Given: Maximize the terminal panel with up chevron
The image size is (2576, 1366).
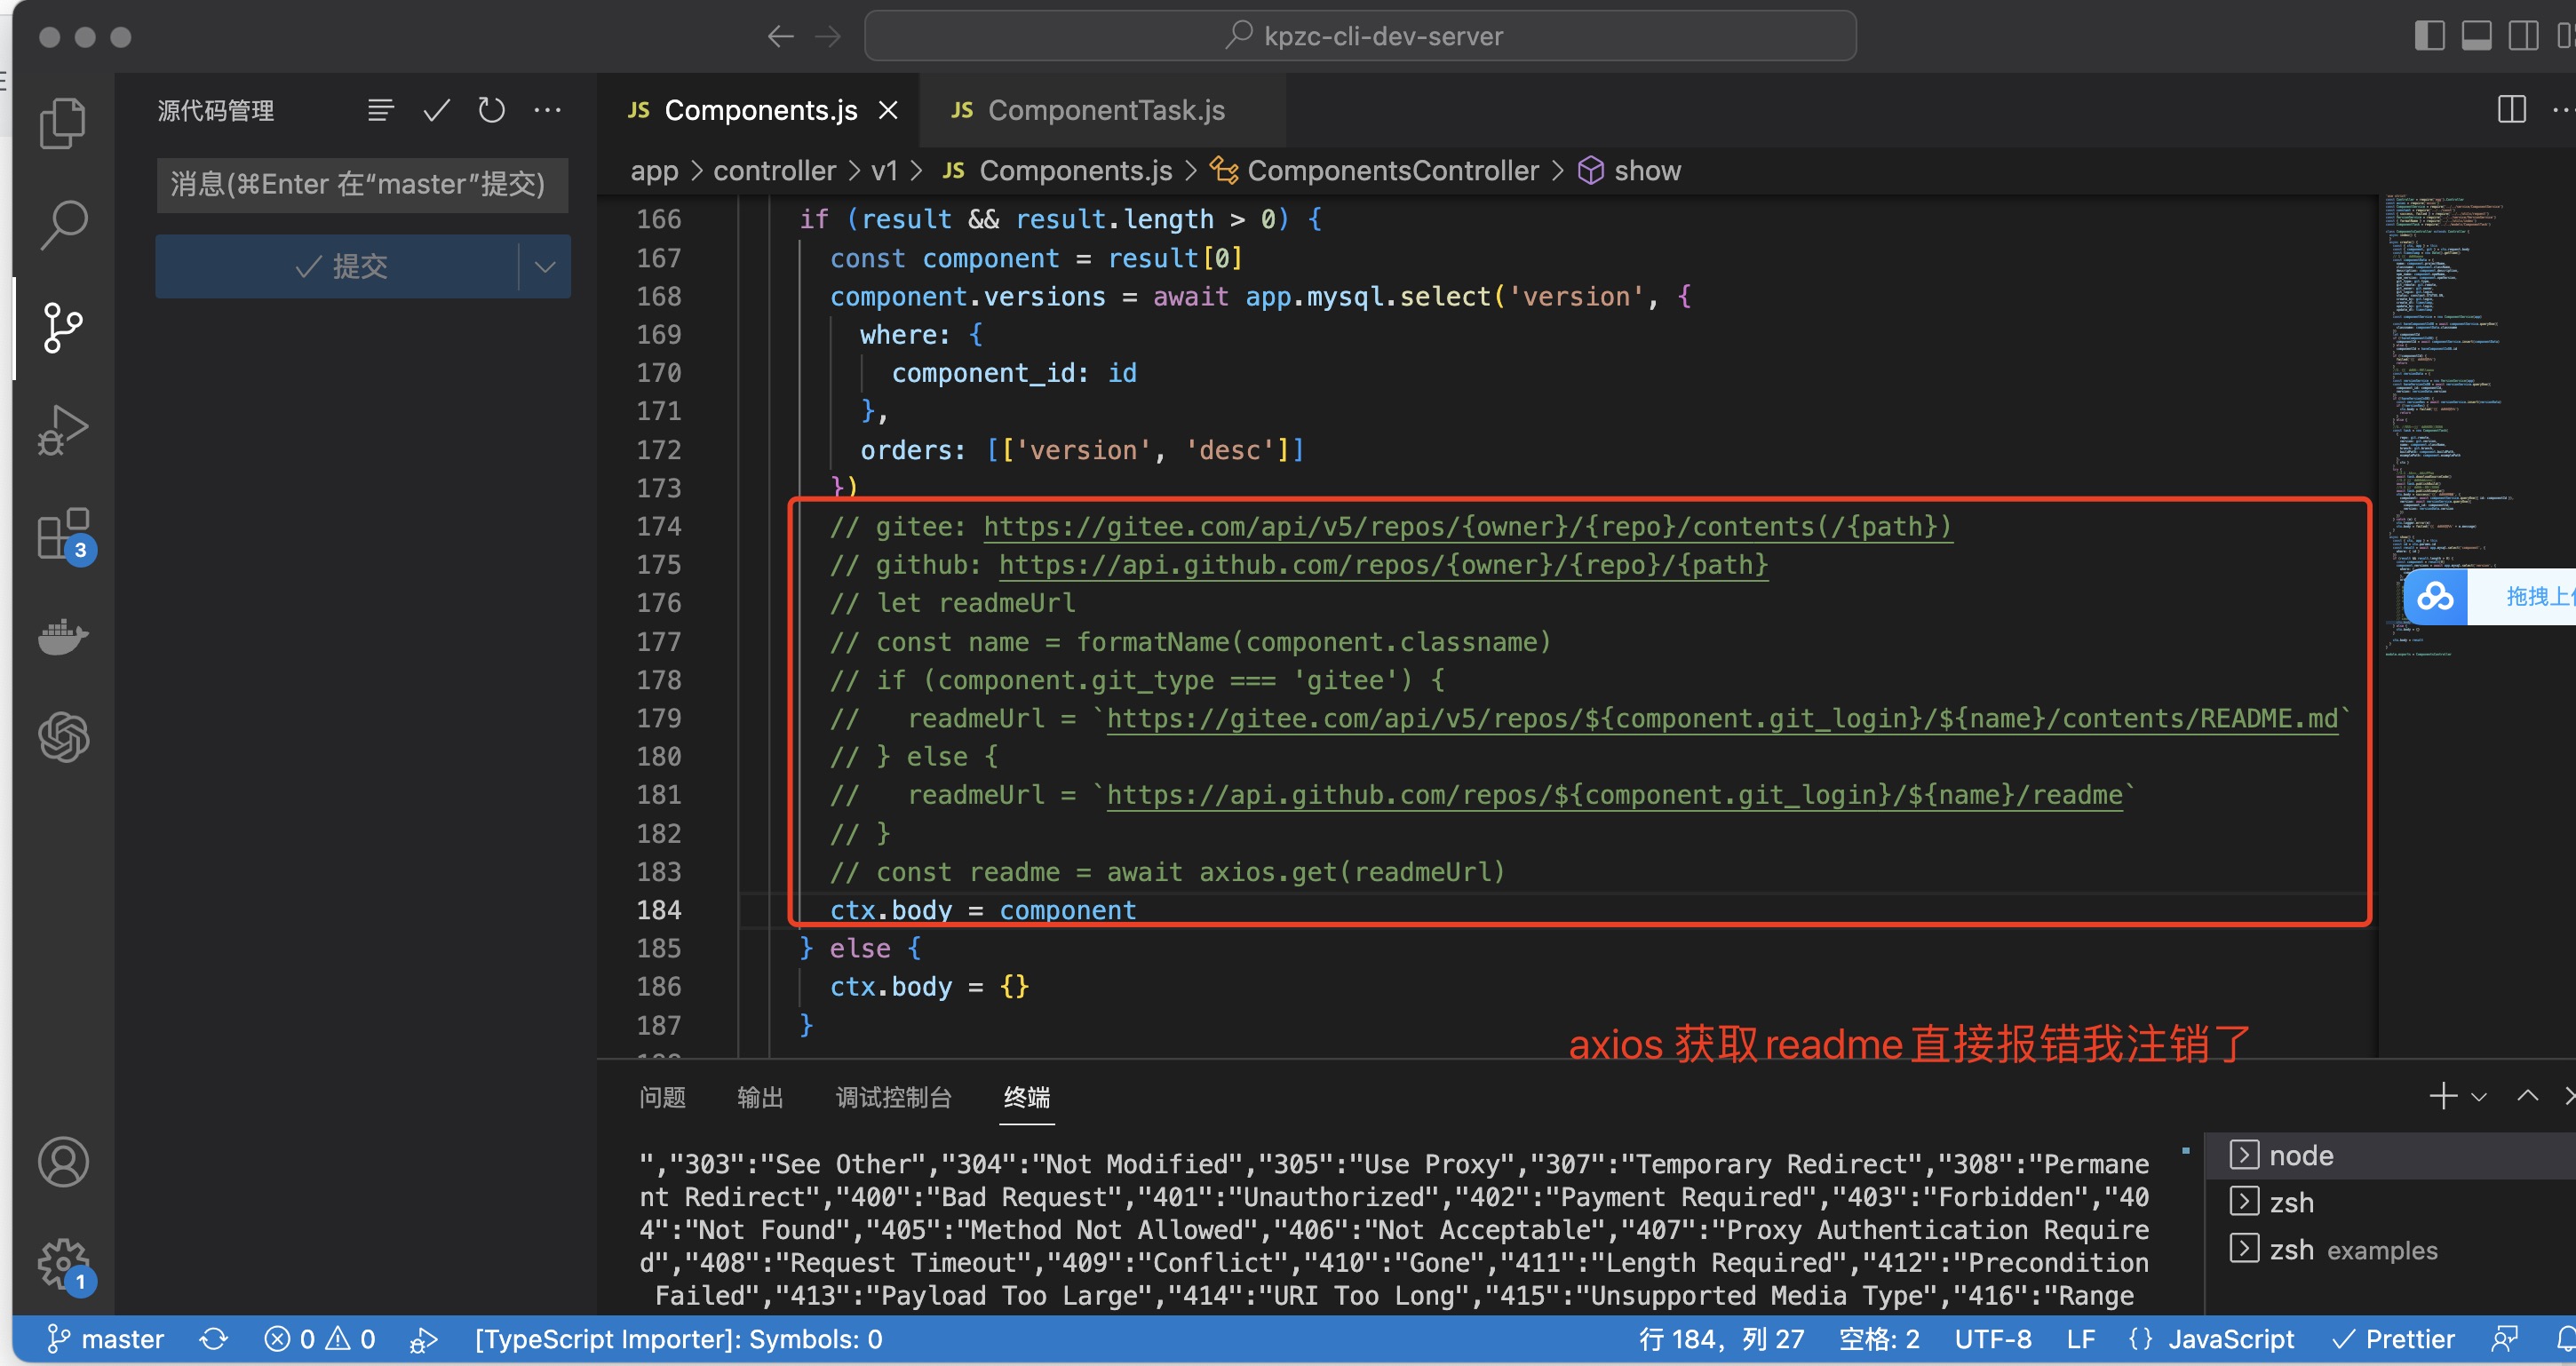Looking at the screenshot, I should tap(2527, 1096).
